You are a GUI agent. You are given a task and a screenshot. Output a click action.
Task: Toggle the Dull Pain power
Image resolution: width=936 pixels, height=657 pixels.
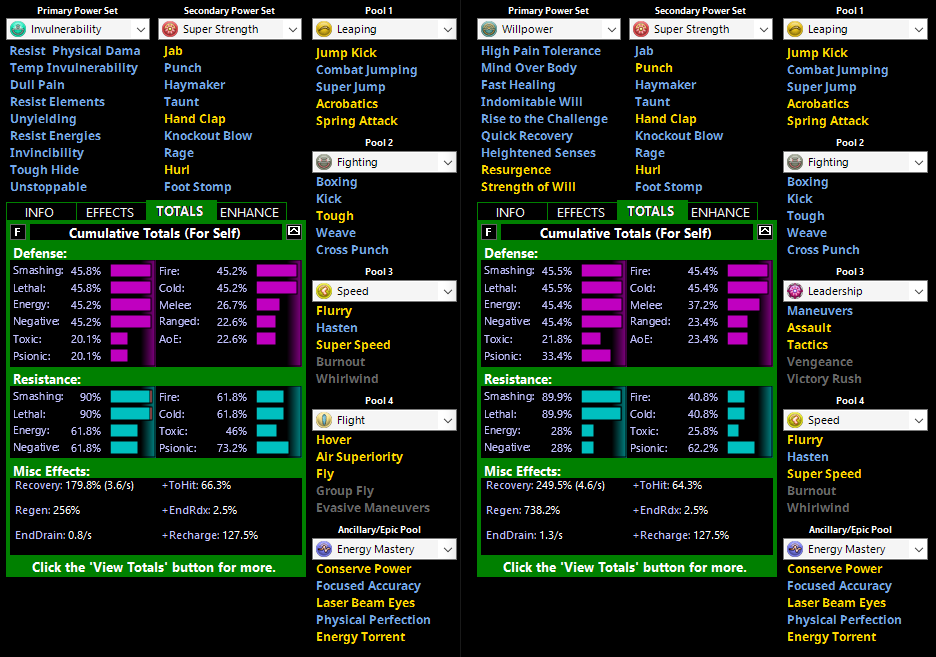(x=37, y=85)
